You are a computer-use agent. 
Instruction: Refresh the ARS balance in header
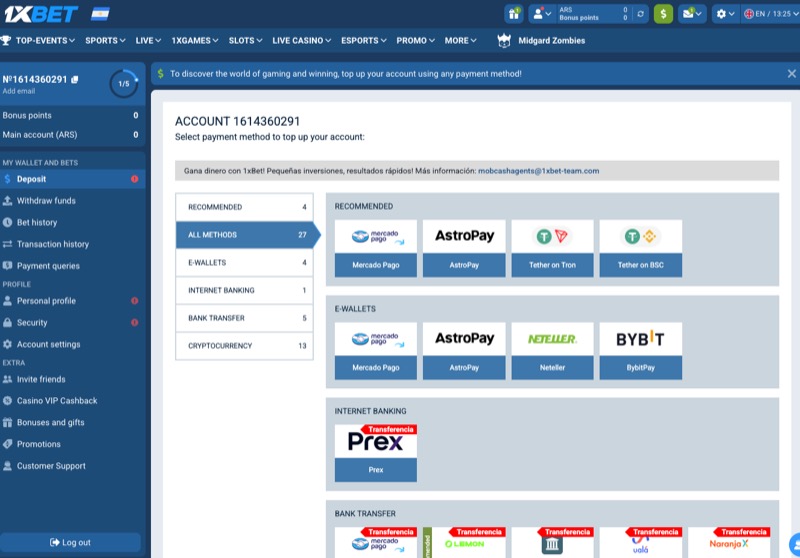640,14
